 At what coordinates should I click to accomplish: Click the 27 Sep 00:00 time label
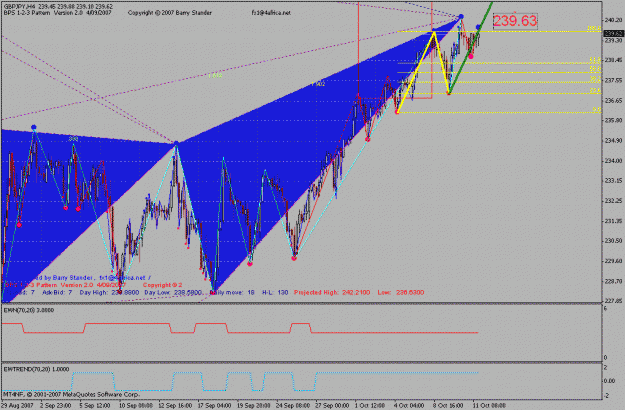pos(333,406)
